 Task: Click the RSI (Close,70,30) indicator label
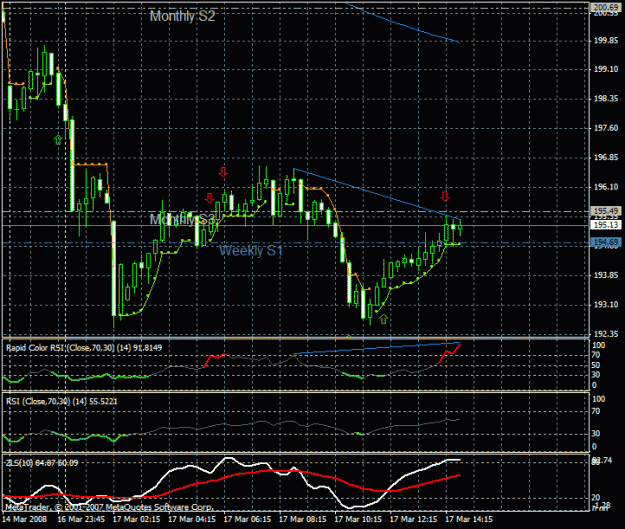pyautogui.click(x=62, y=401)
